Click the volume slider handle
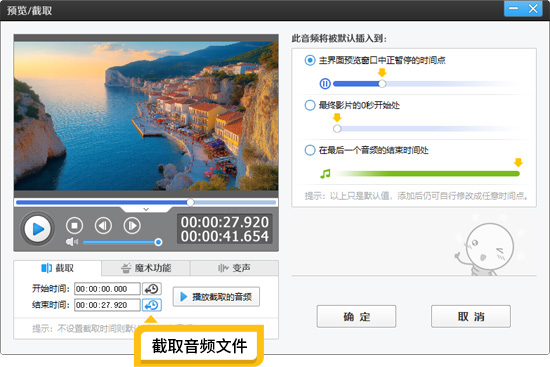This screenshot has width=550, height=367. tap(158, 242)
